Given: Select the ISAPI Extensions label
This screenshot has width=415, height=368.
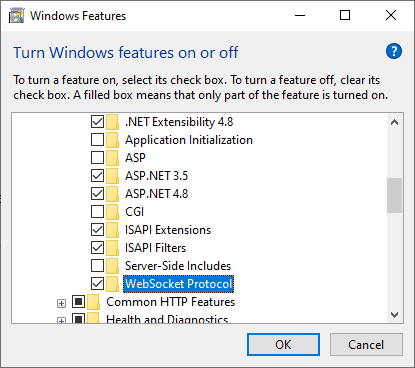Looking at the screenshot, I should coord(168,230).
